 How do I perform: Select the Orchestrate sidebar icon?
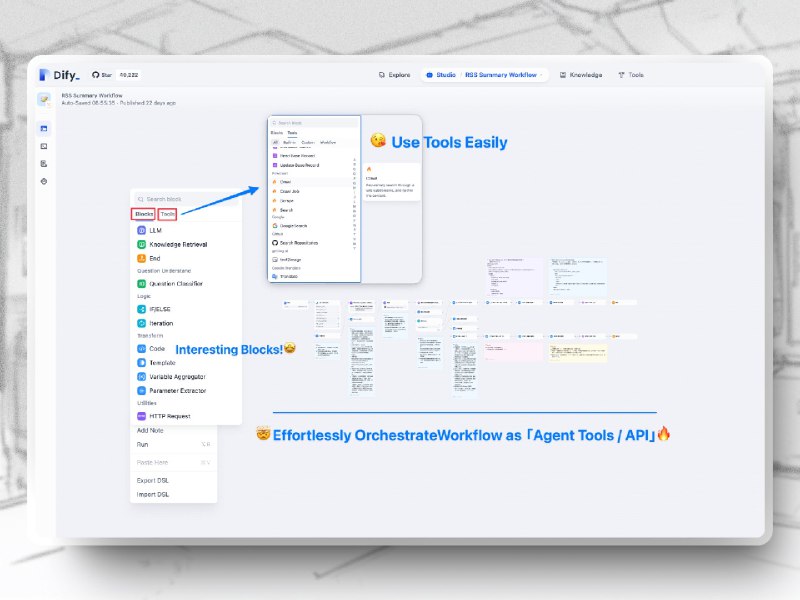pos(44,129)
